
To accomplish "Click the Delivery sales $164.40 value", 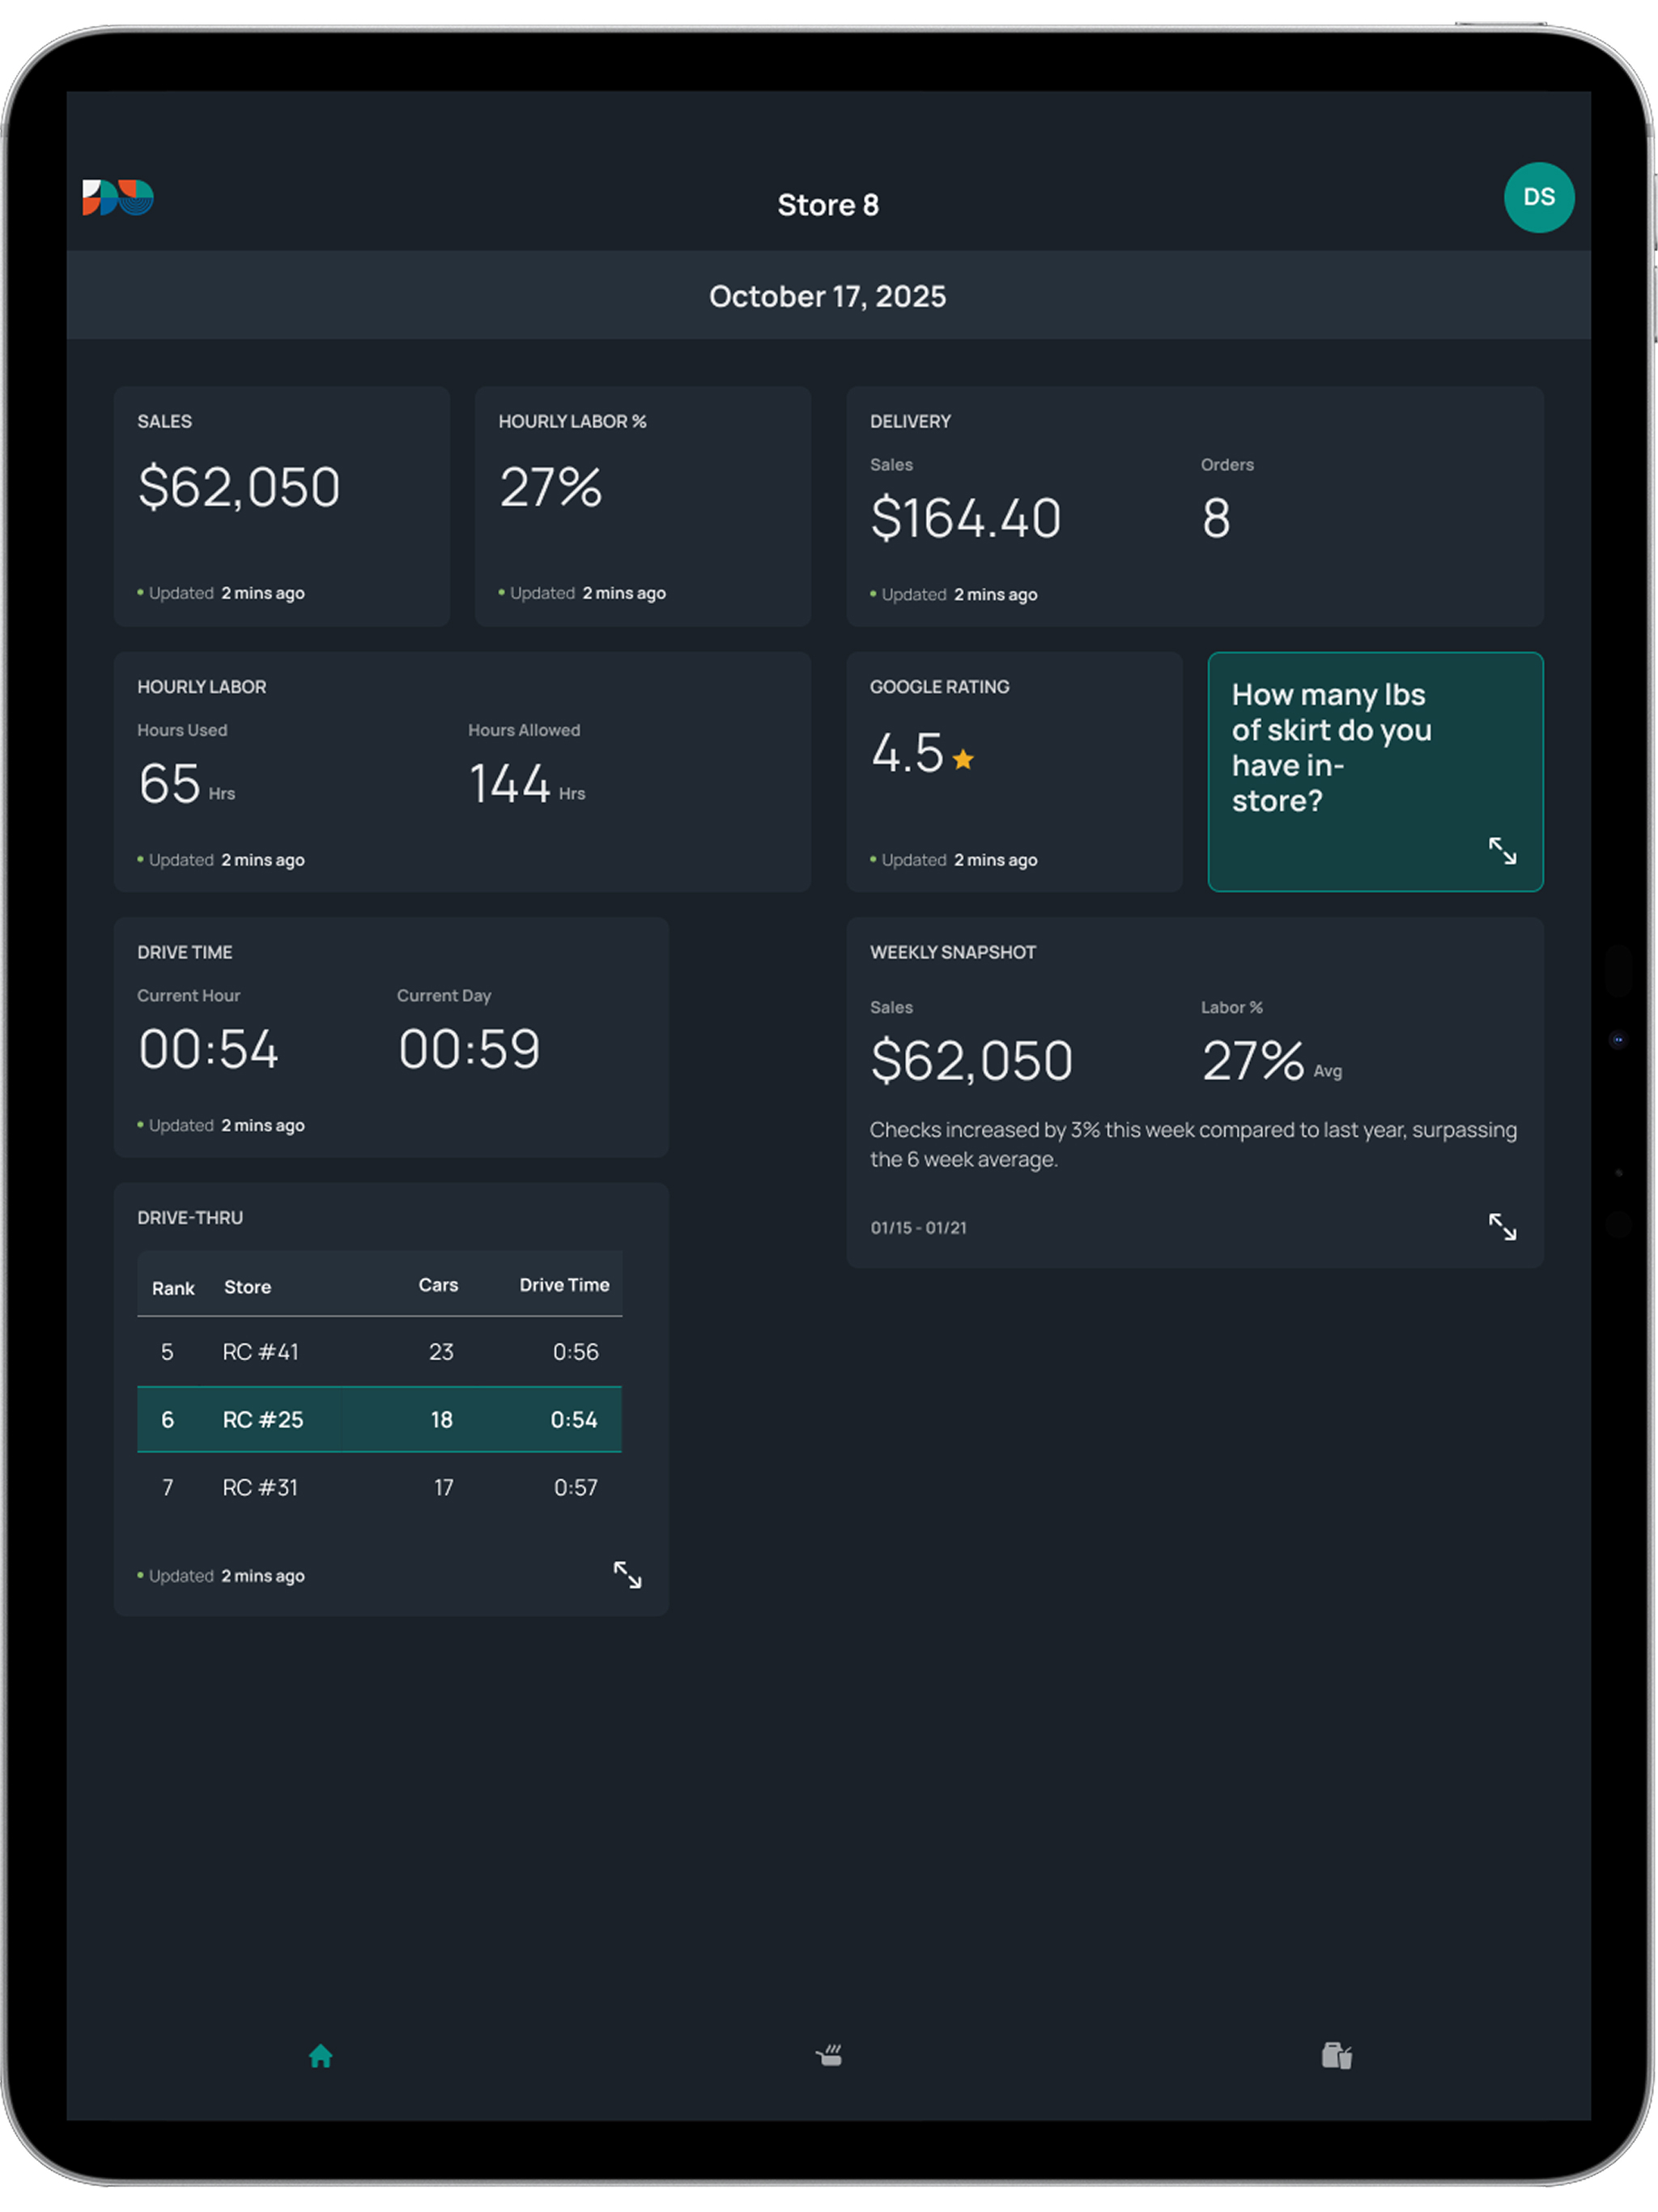I will (965, 518).
